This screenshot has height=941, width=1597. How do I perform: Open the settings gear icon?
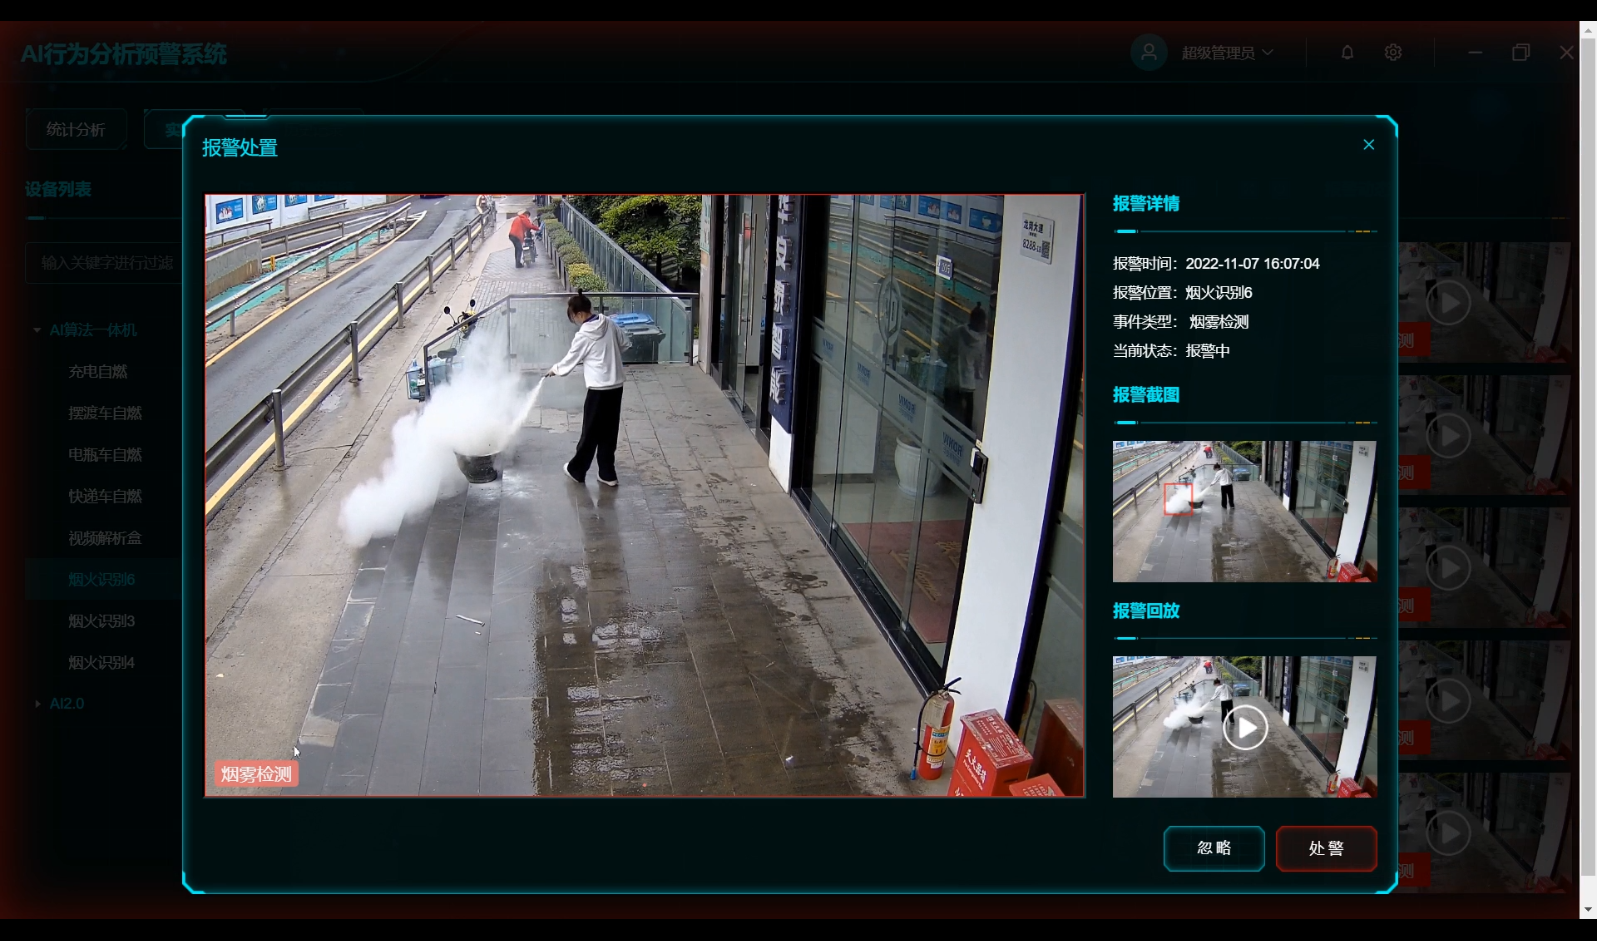point(1393,52)
